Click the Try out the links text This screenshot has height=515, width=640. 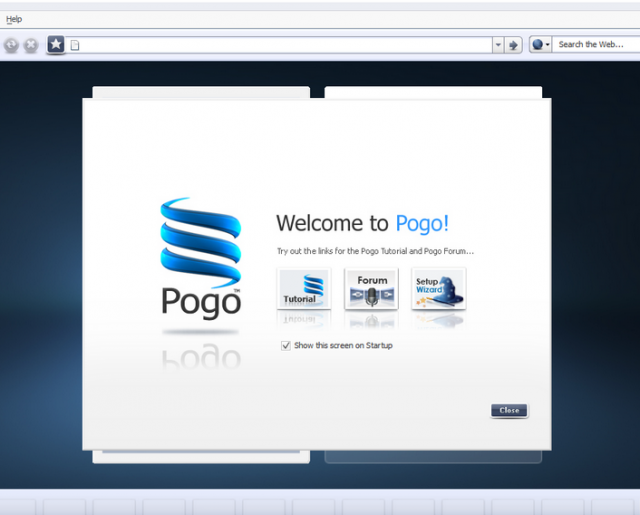[376, 251]
